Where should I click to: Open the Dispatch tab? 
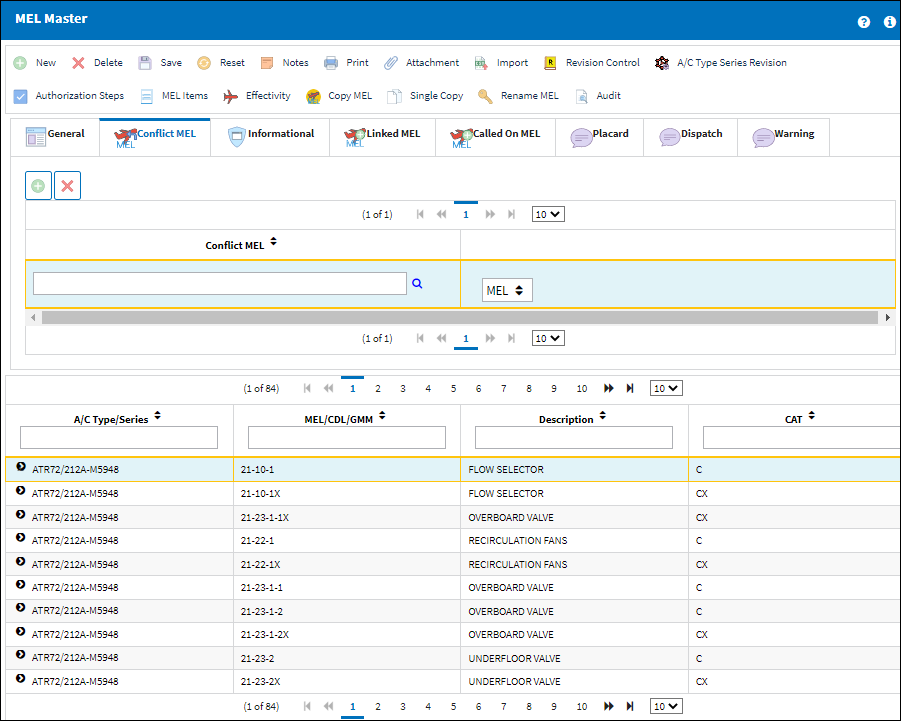691,137
